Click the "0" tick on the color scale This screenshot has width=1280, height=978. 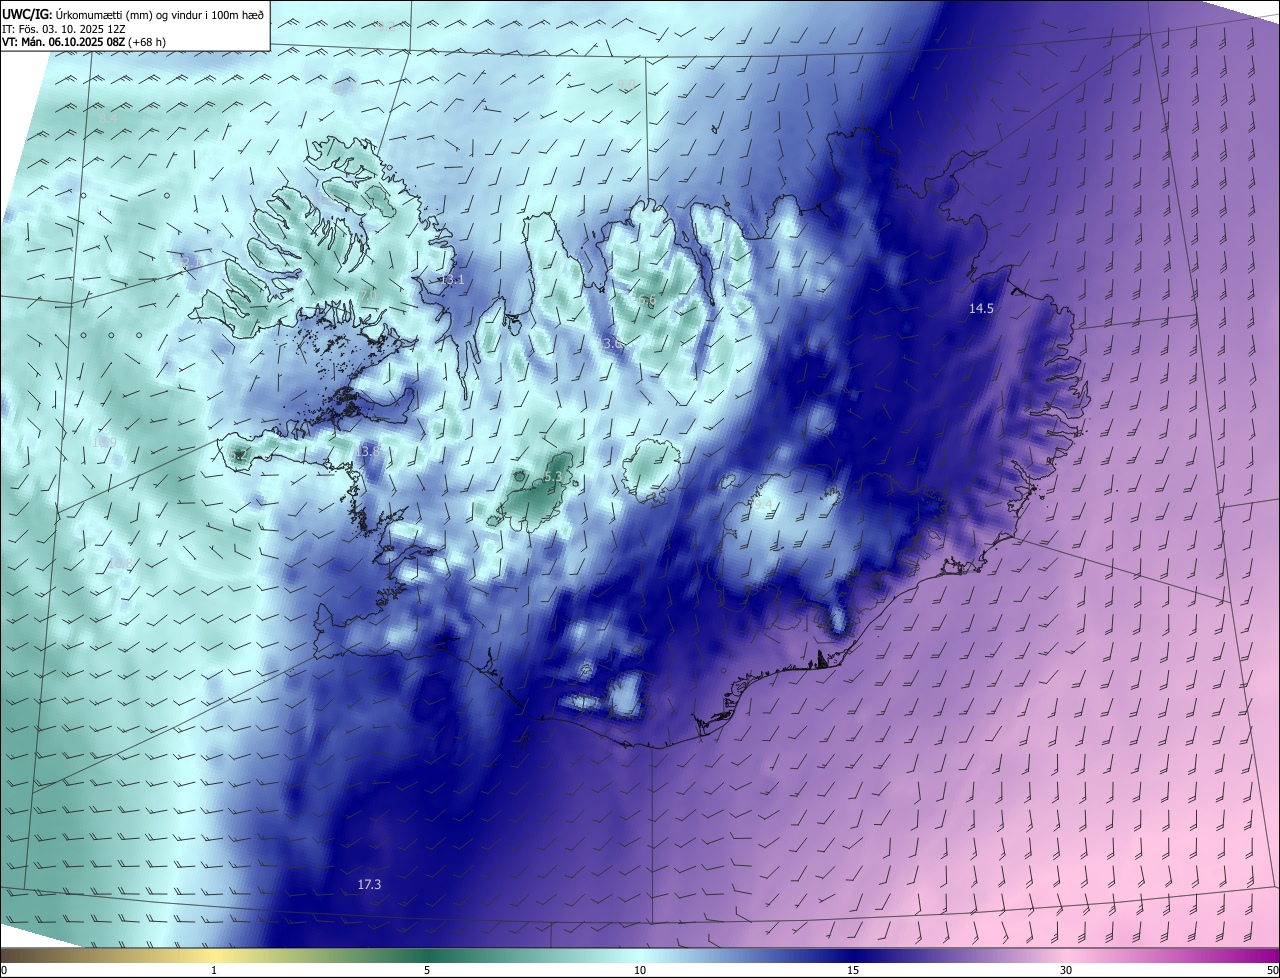4,970
